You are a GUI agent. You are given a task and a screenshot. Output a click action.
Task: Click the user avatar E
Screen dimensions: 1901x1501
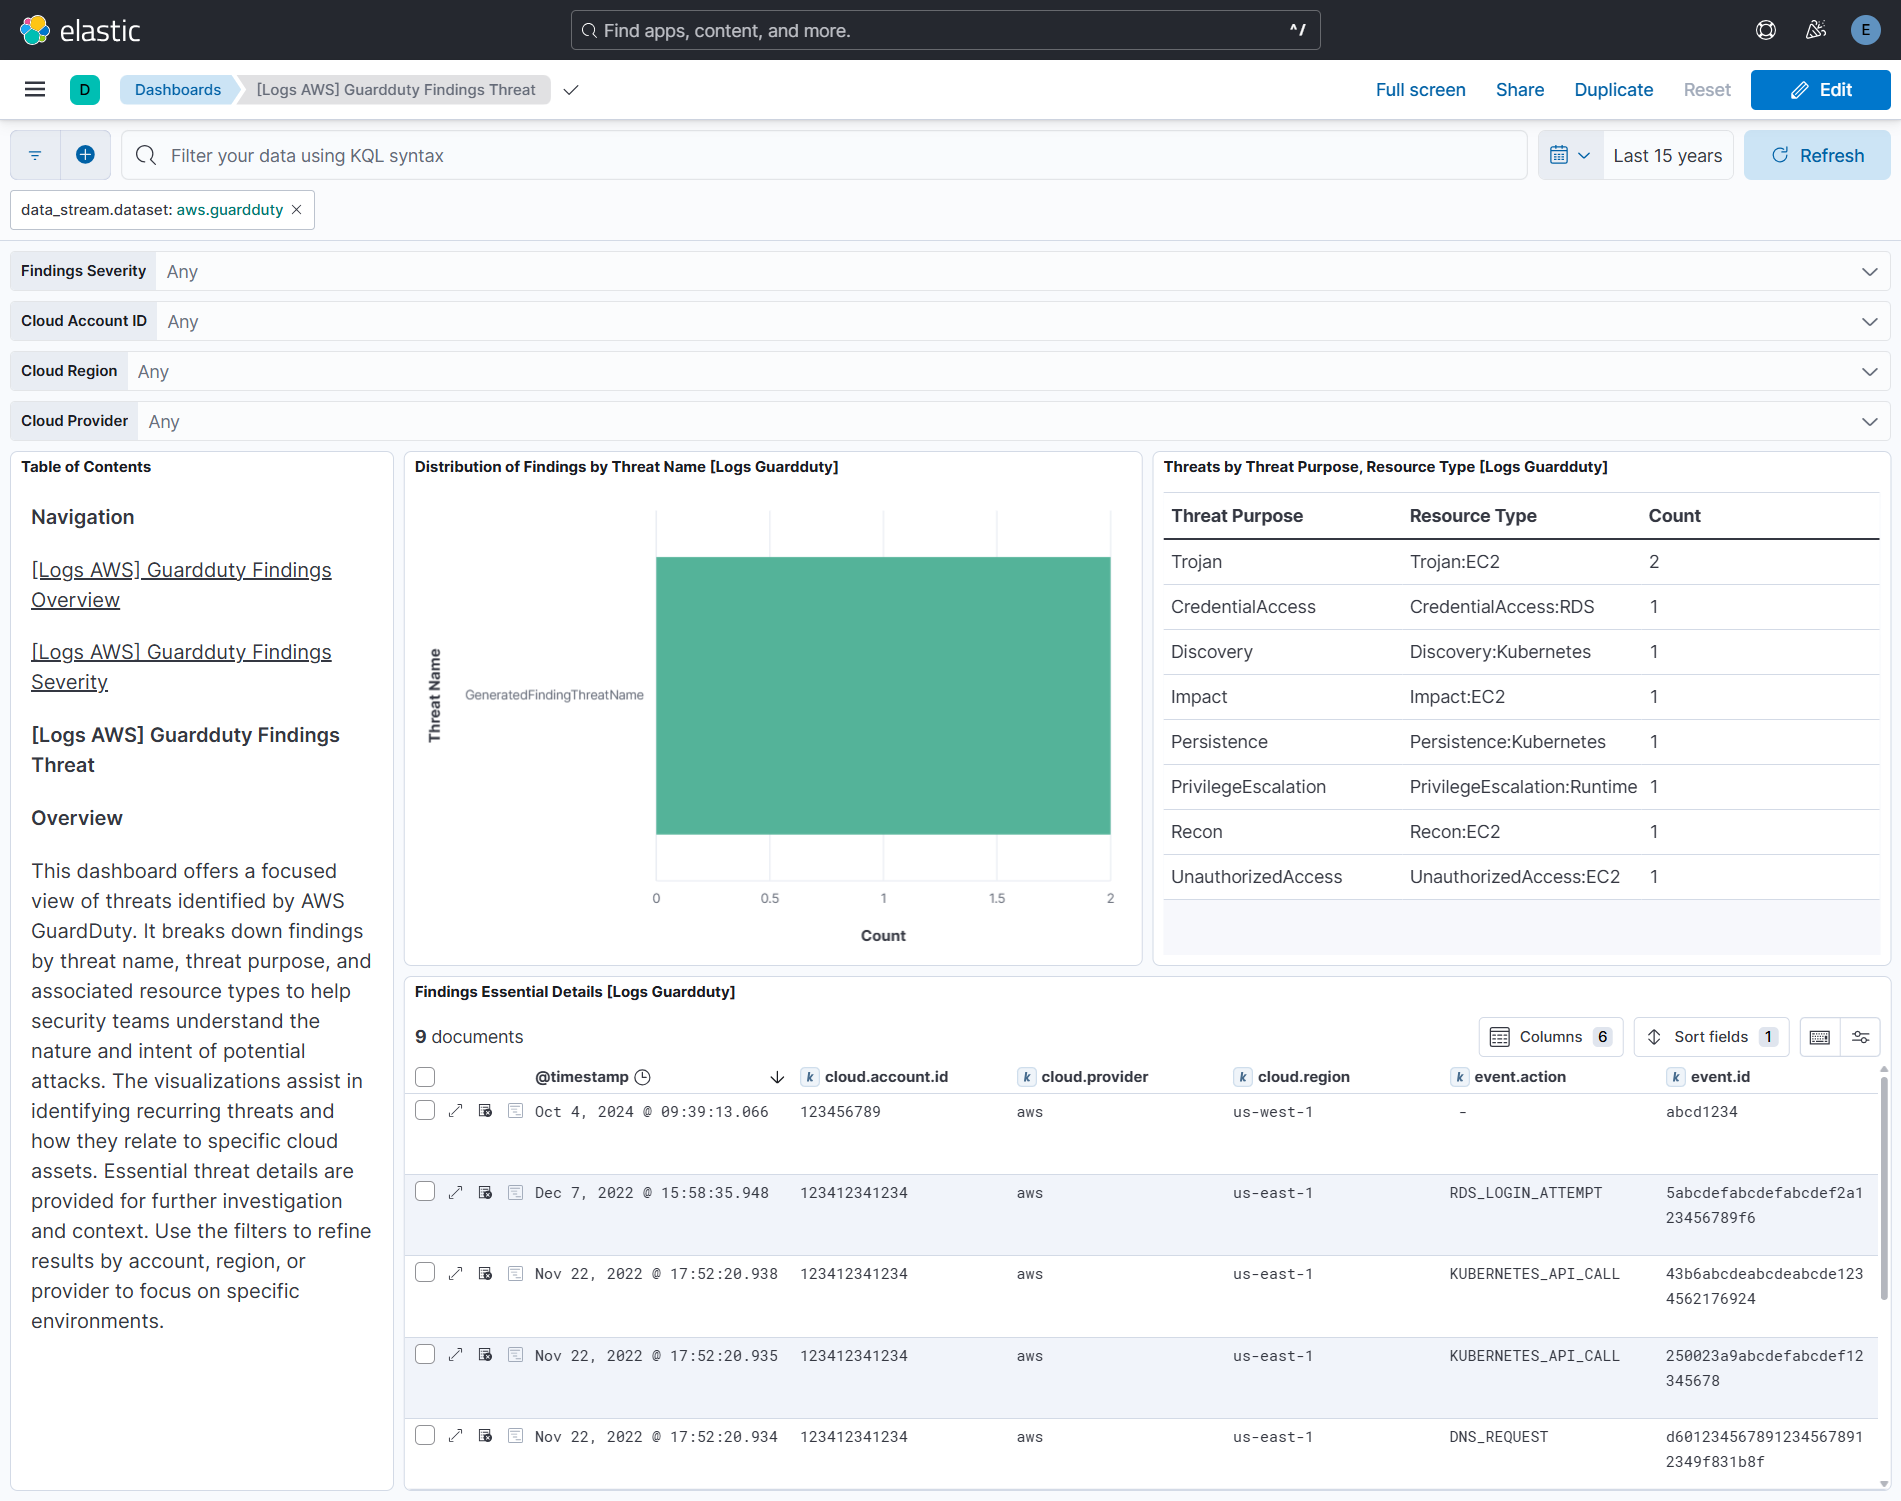click(1865, 30)
